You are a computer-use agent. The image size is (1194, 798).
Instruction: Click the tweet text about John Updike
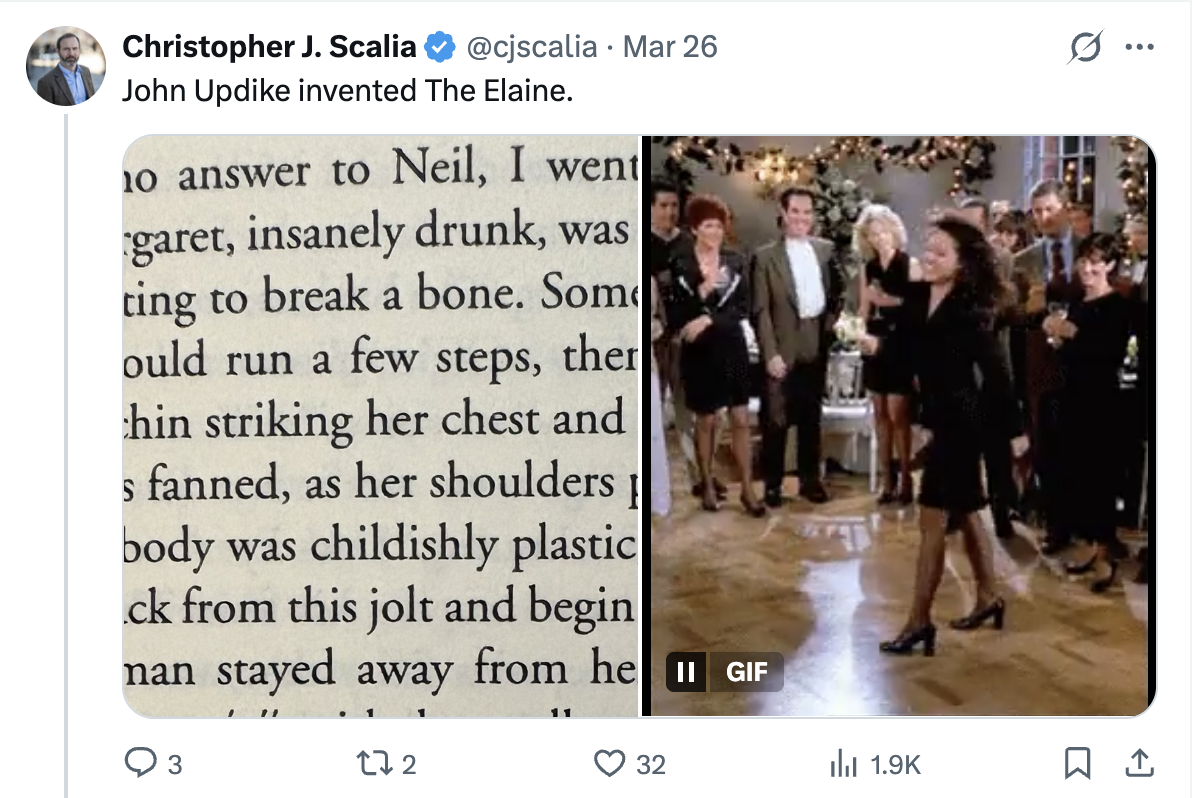[x=347, y=90]
